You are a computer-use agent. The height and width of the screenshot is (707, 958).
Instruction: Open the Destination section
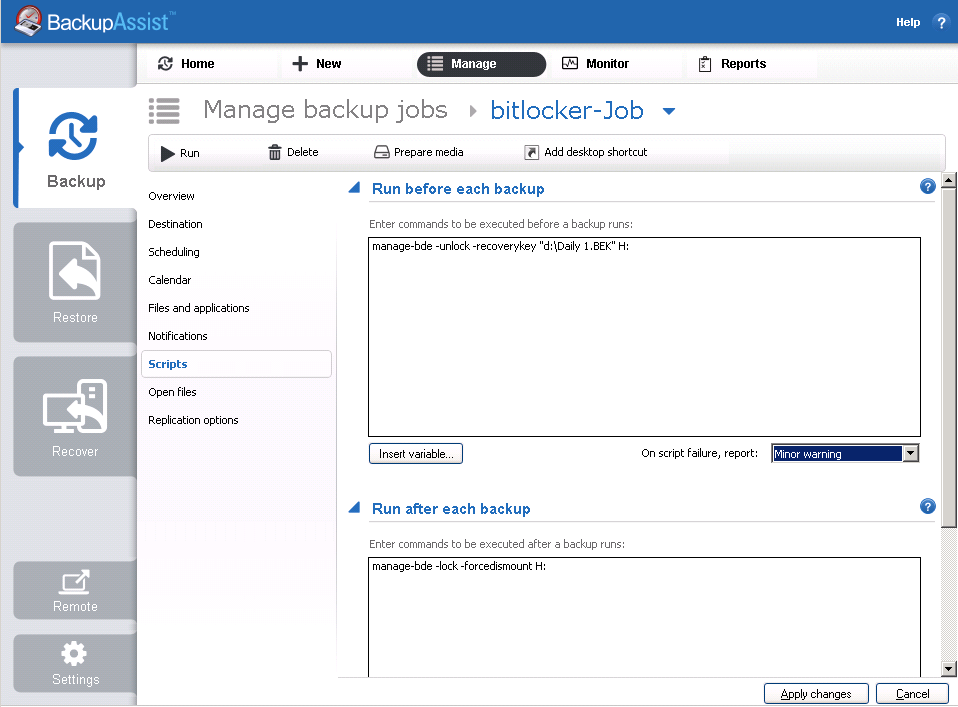(175, 224)
